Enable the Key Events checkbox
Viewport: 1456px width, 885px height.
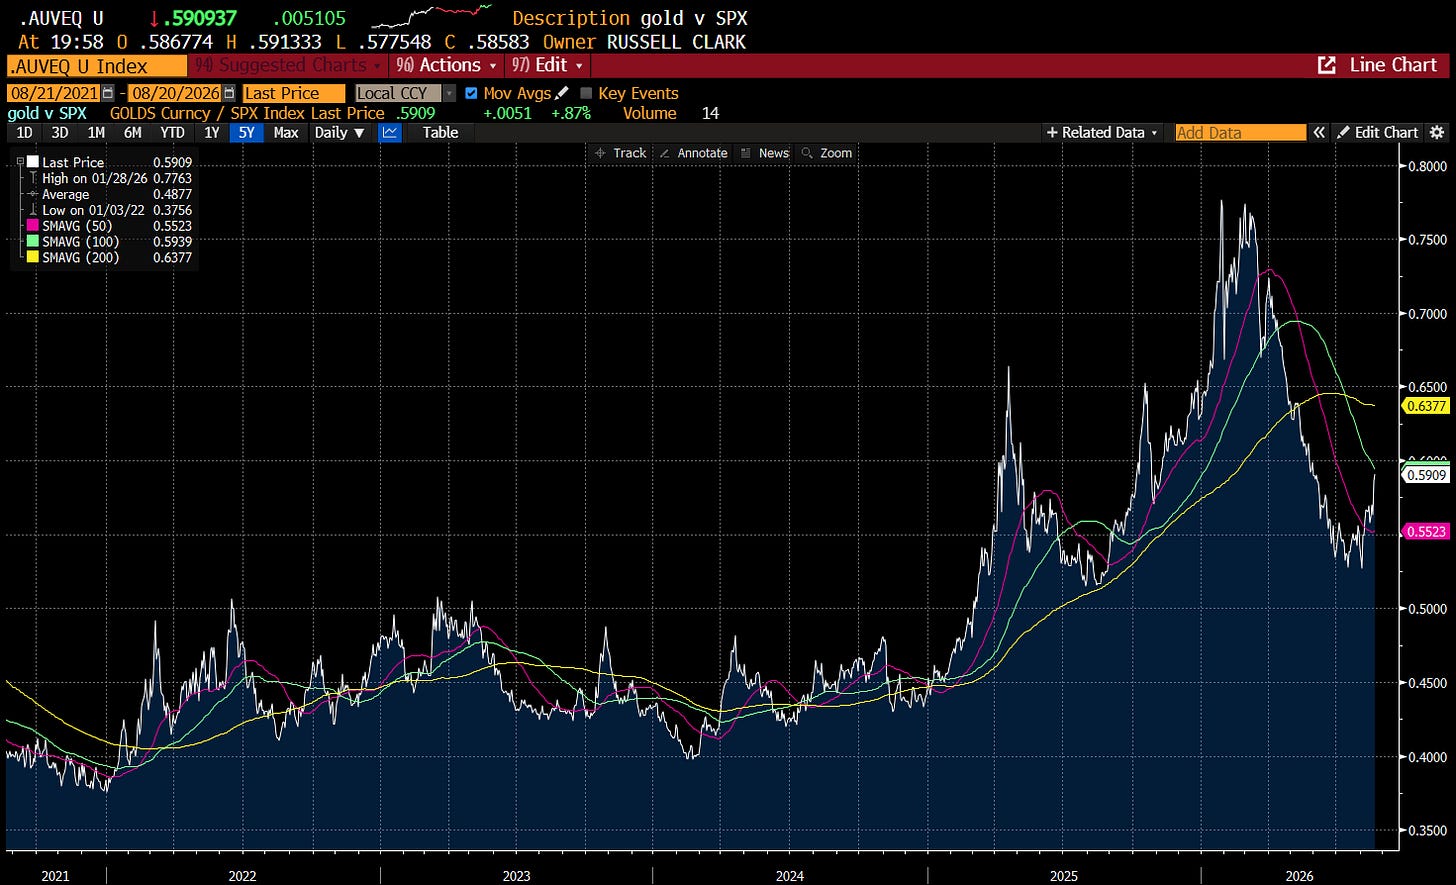click(x=586, y=93)
